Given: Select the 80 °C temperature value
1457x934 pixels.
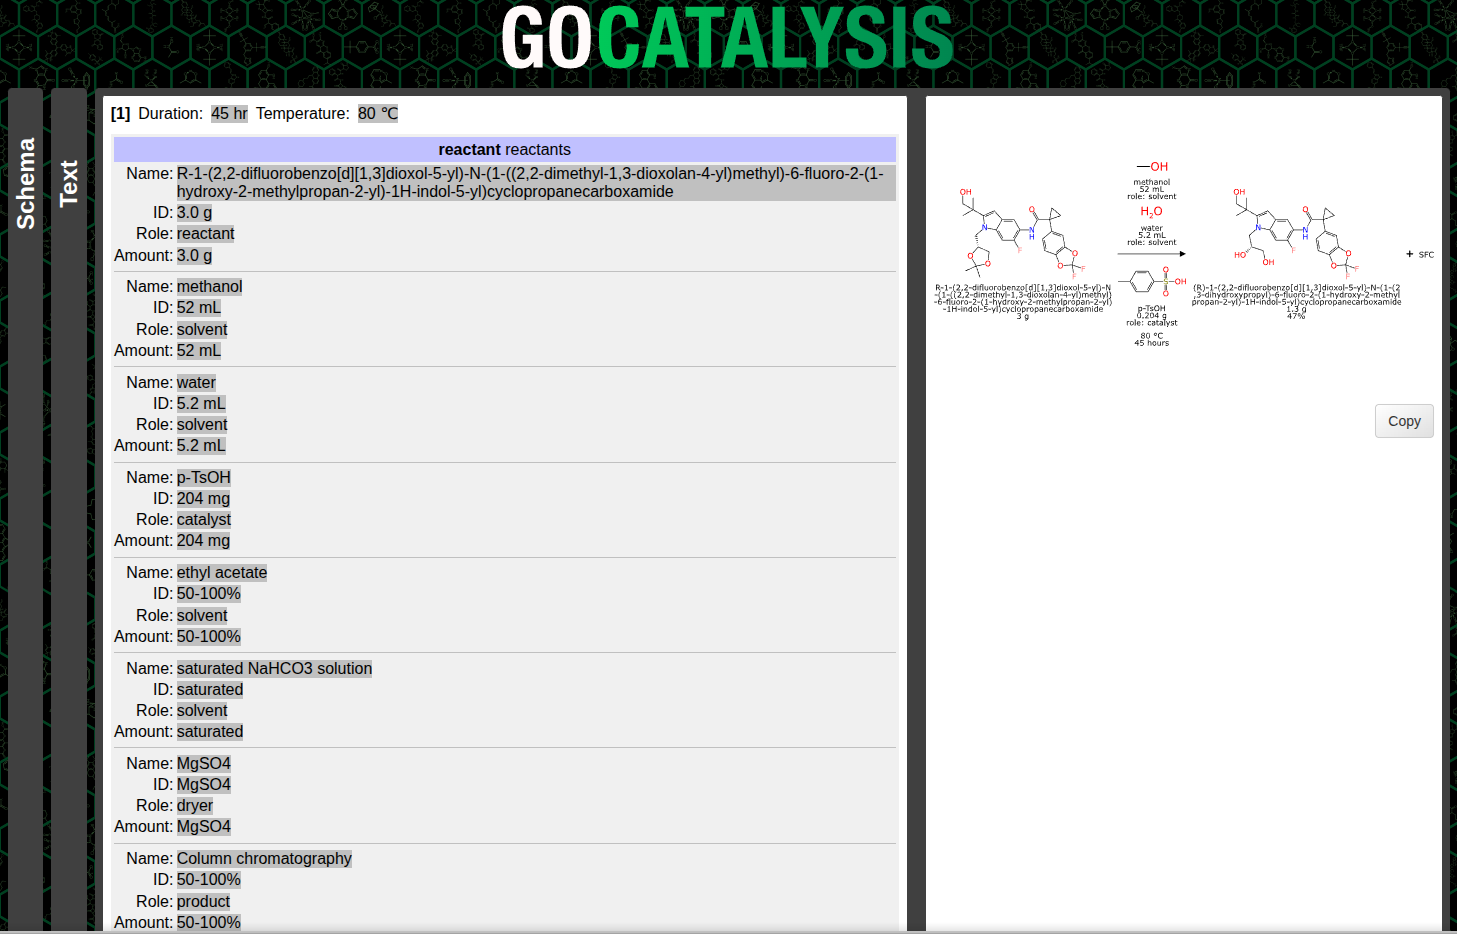Looking at the screenshot, I should coord(377,114).
